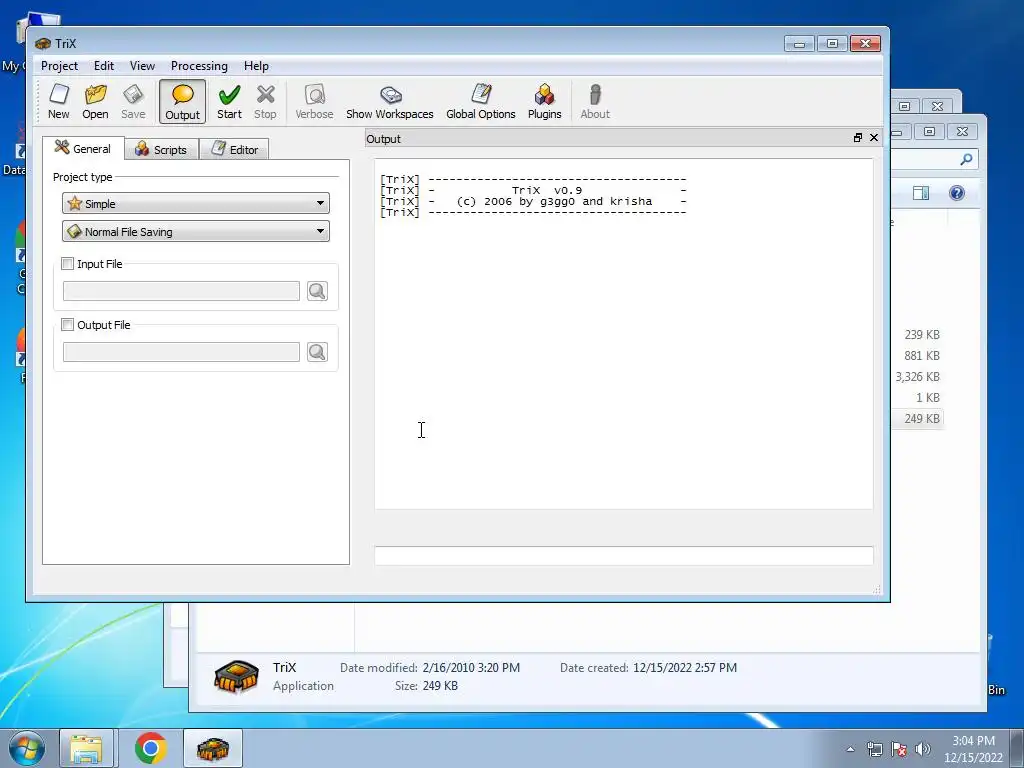Select the 239 KB file row in Explorer
Image resolution: width=1024 pixels, height=768 pixels.
(918, 334)
